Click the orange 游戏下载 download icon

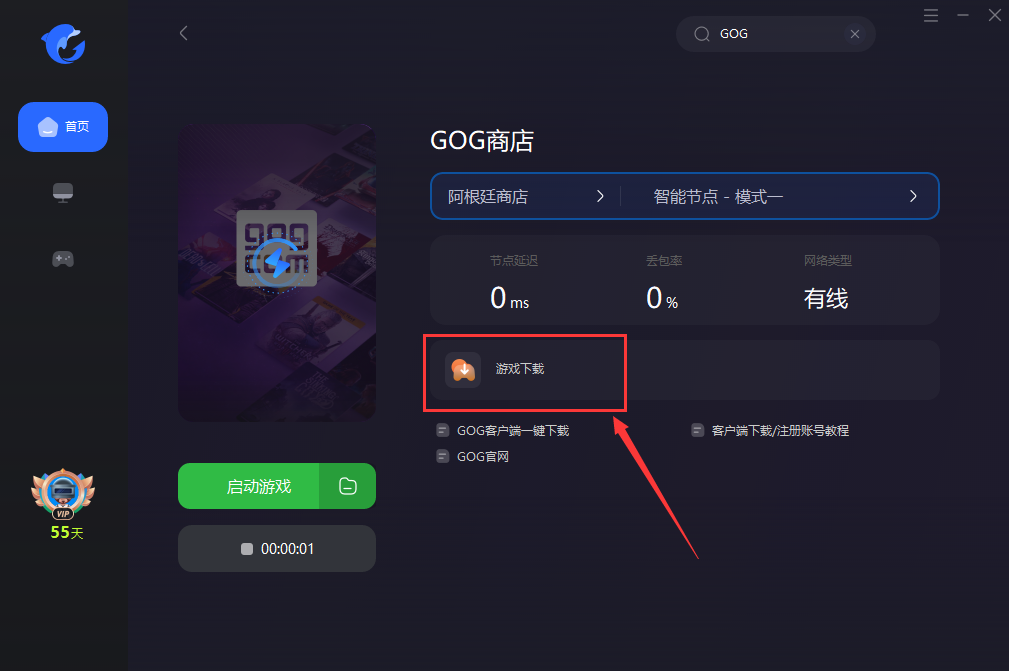[463, 370]
